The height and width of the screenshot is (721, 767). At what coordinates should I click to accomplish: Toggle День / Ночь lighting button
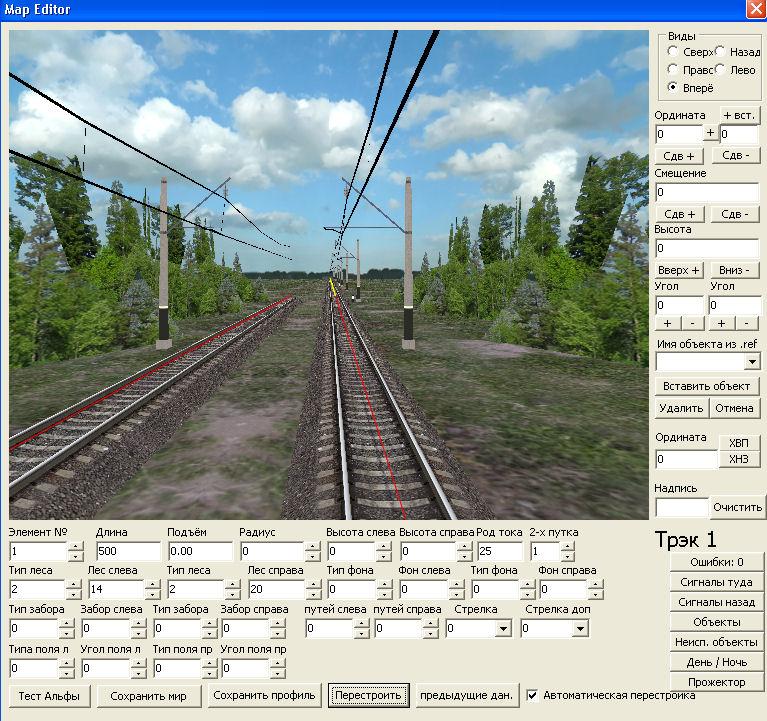coord(716,662)
